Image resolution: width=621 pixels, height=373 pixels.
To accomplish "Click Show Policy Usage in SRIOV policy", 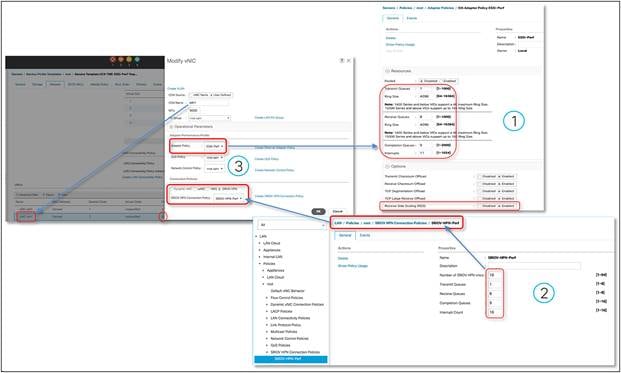I will (352, 266).
